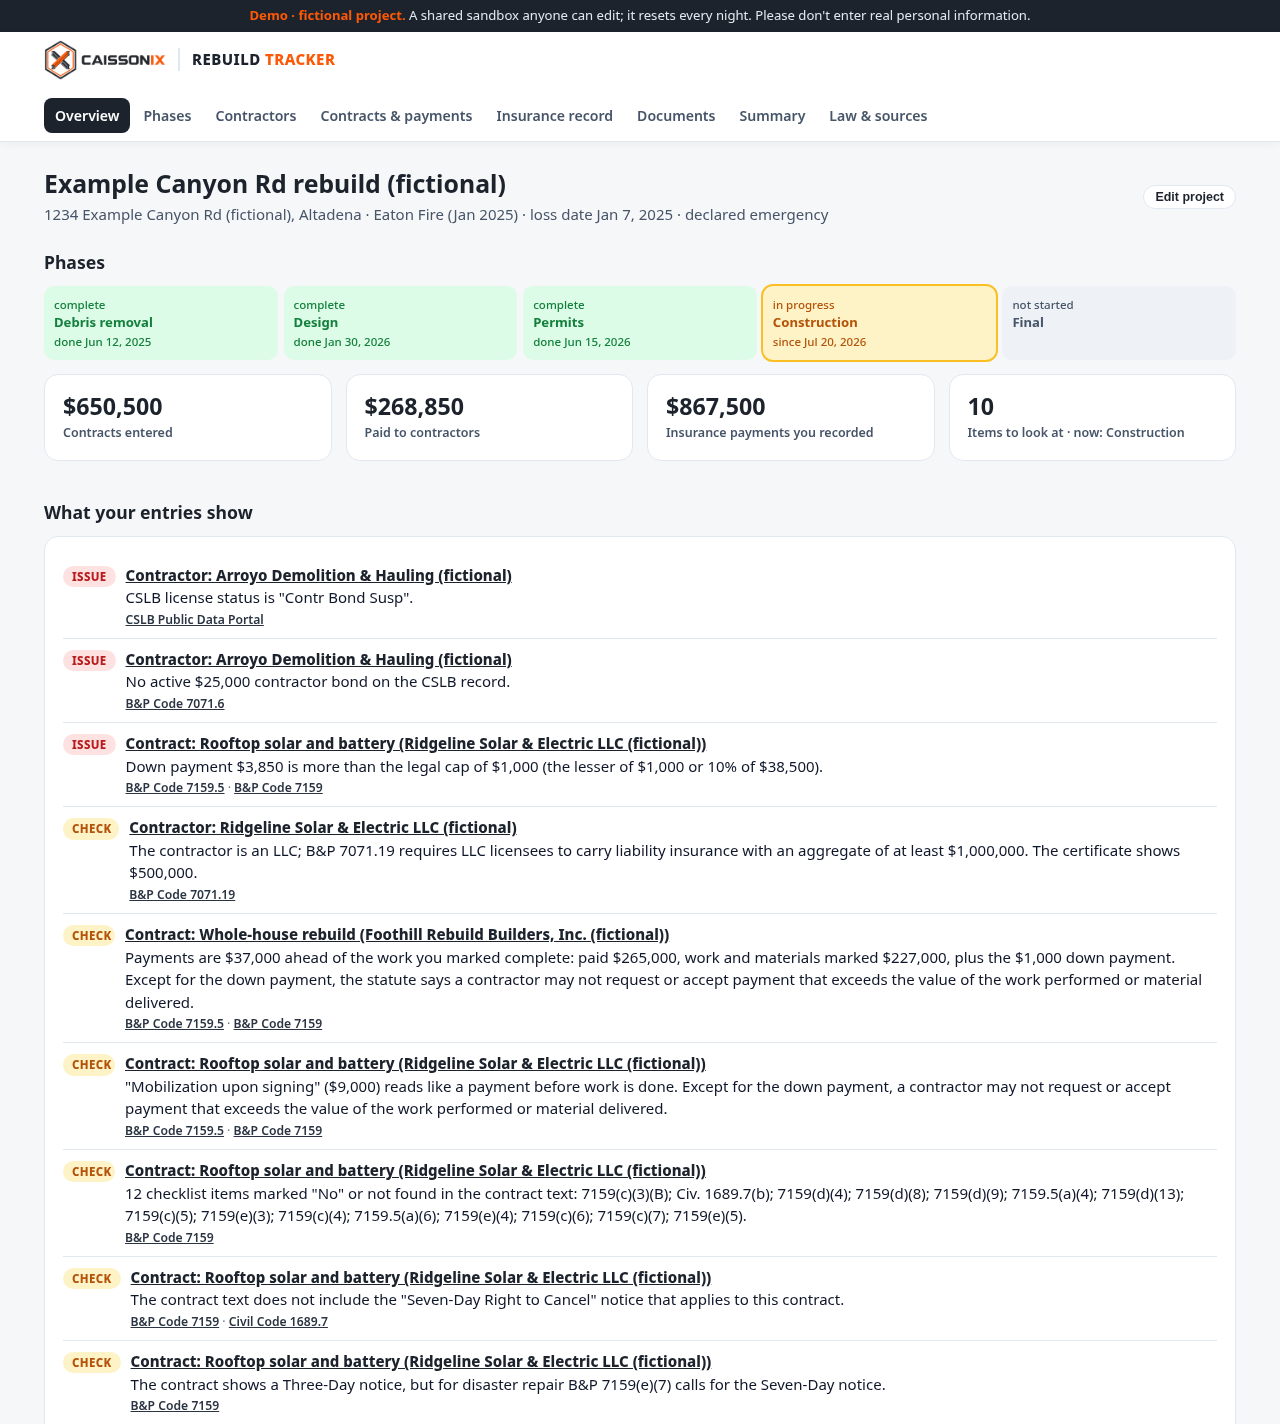
Task: Open the Insurance record tab
Action: pos(554,116)
